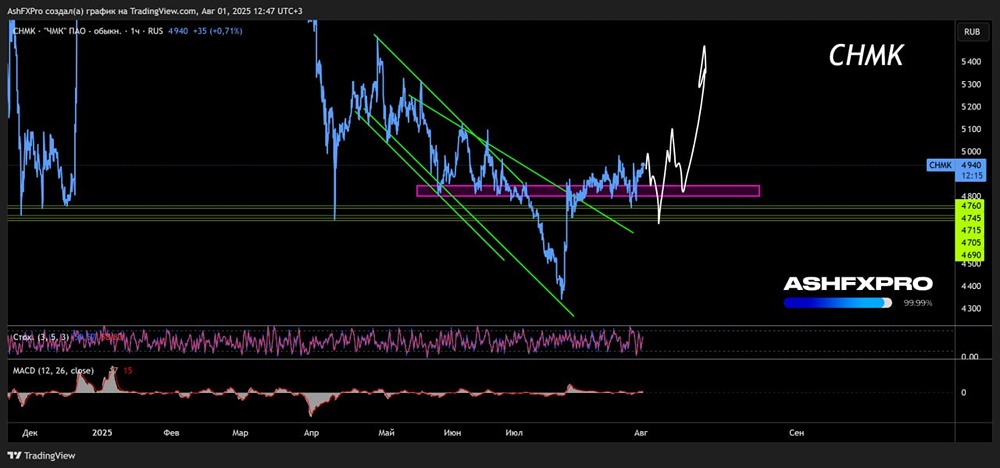Click the 4300 price scale value
This screenshot has width=1000, height=468.
tap(971, 309)
